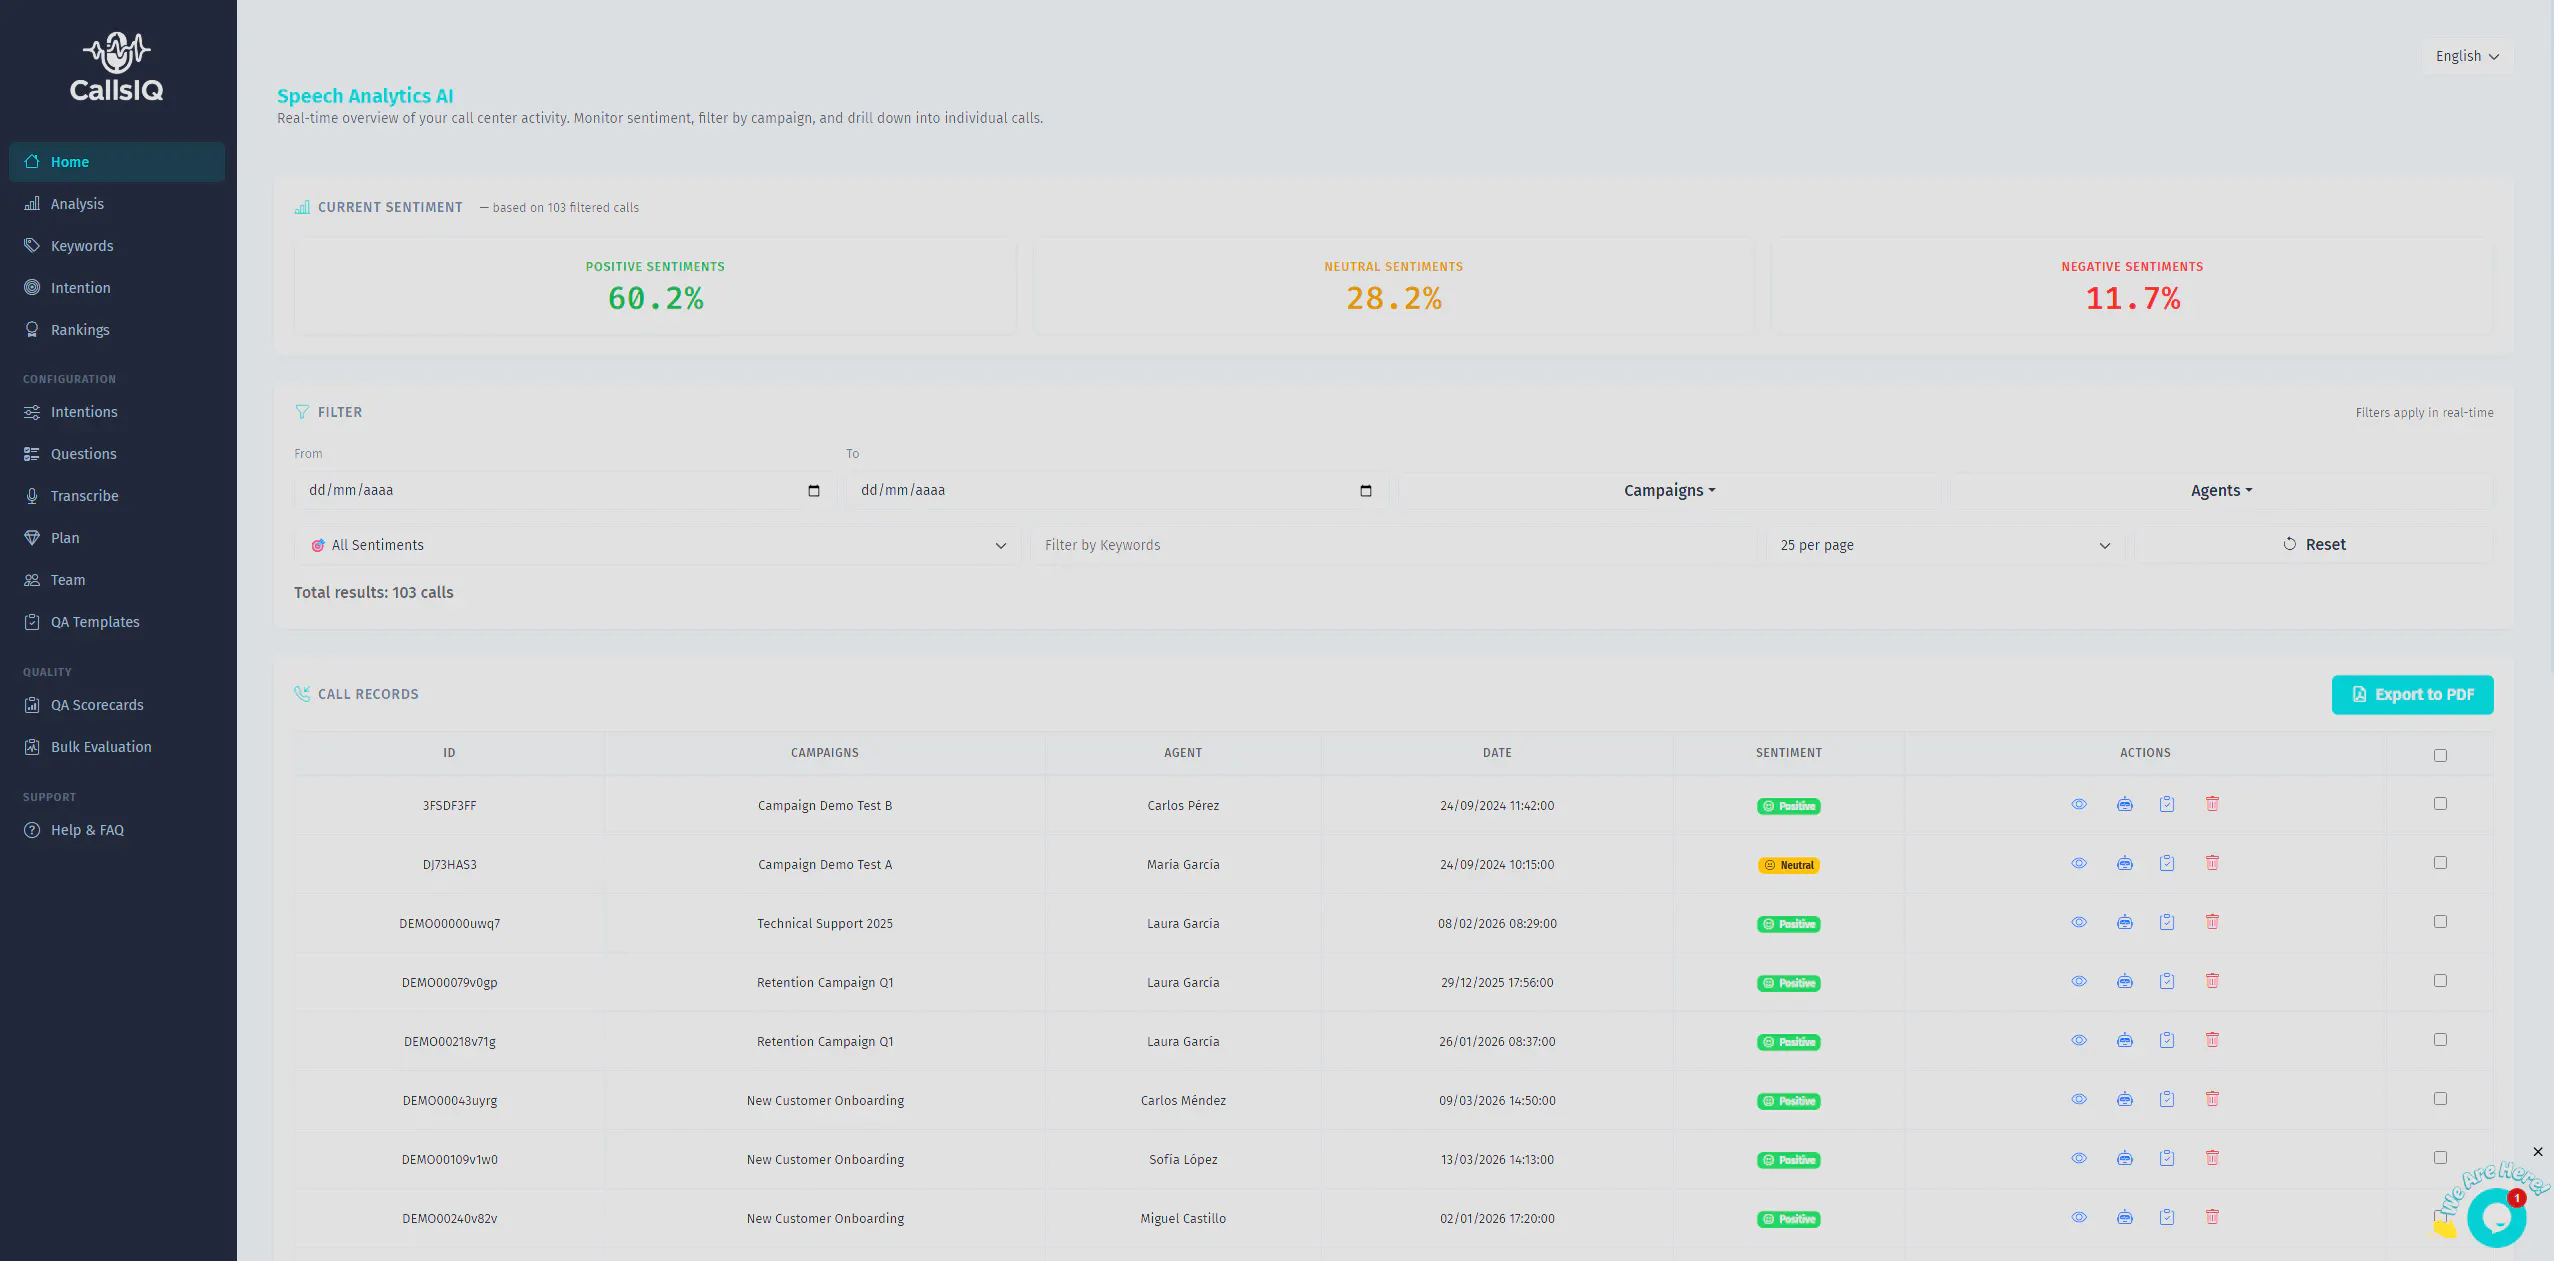The width and height of the screenshot is (2554, 1261).
Task: Click the Filter by Keywords input
Action: coord(1394,545)
